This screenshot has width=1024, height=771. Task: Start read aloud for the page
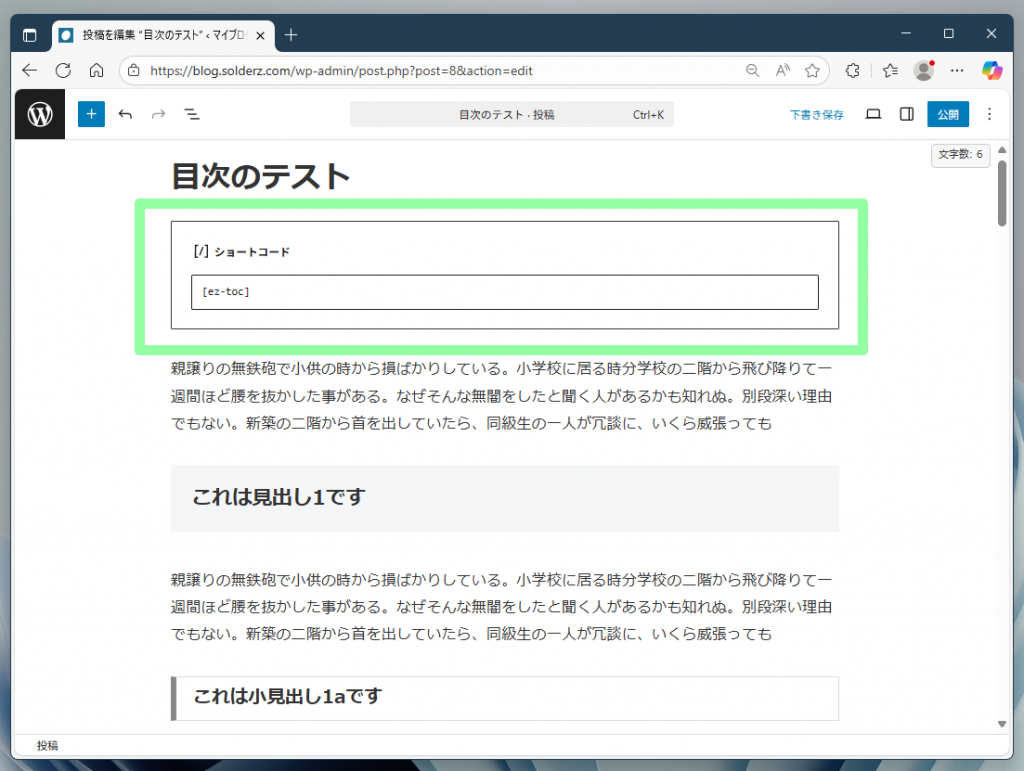coord(783,71)
